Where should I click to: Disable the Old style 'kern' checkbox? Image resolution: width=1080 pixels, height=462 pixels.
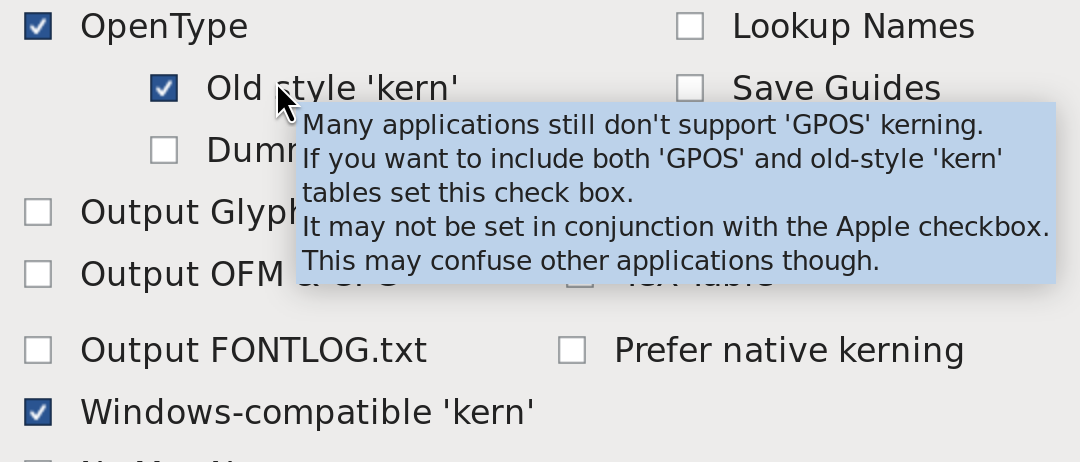pyautogui.click(x=164, y=88)
